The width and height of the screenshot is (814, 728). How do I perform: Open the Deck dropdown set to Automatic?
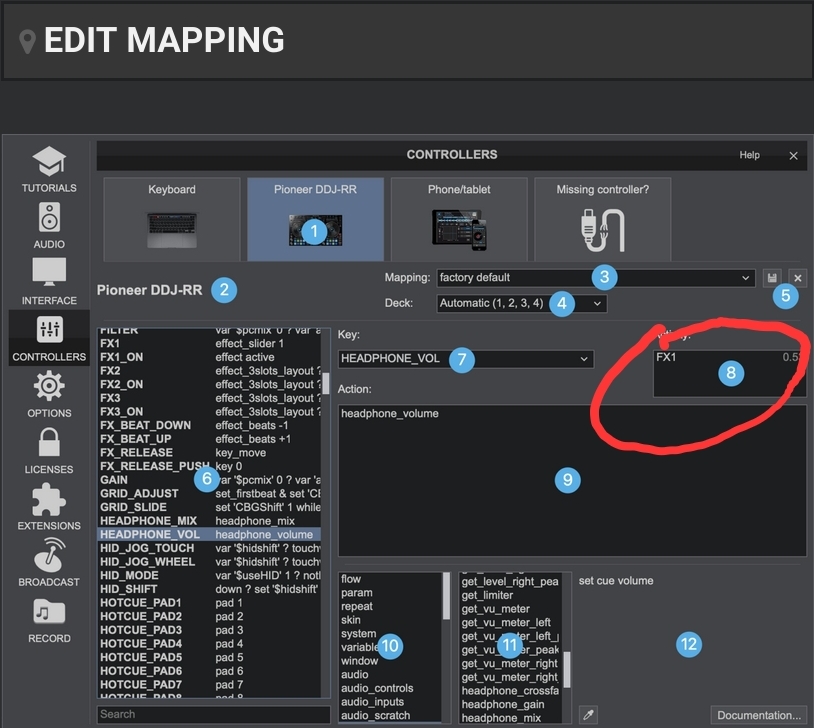point(522,303)
